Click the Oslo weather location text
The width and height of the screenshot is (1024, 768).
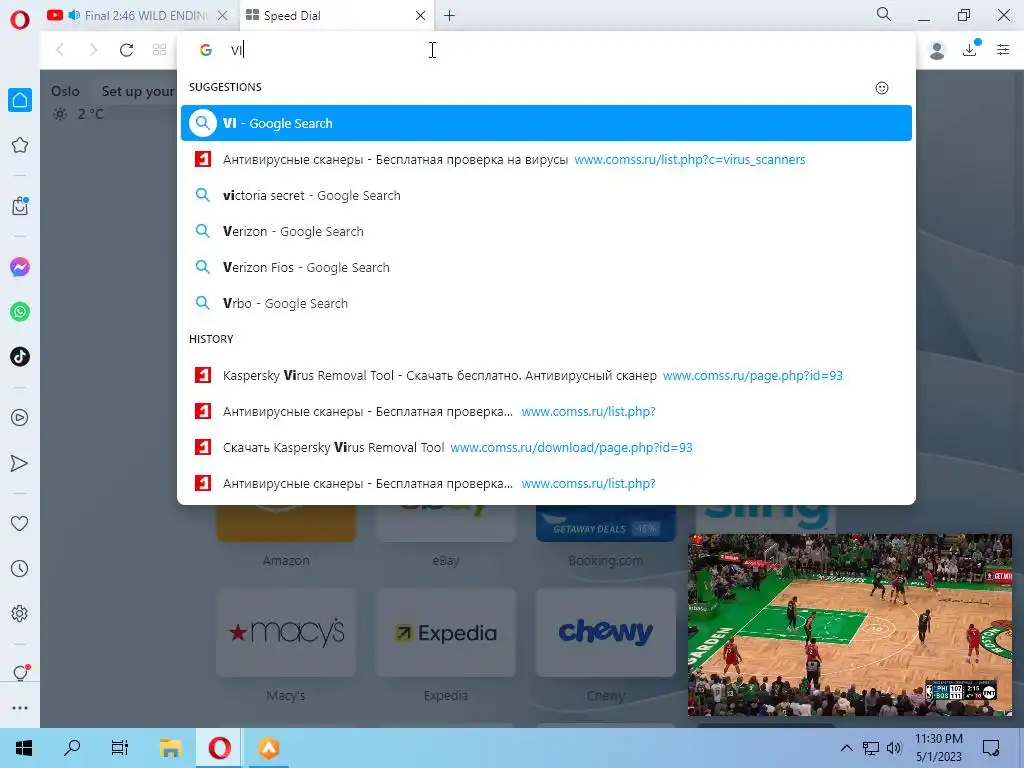tap(65, 91)
